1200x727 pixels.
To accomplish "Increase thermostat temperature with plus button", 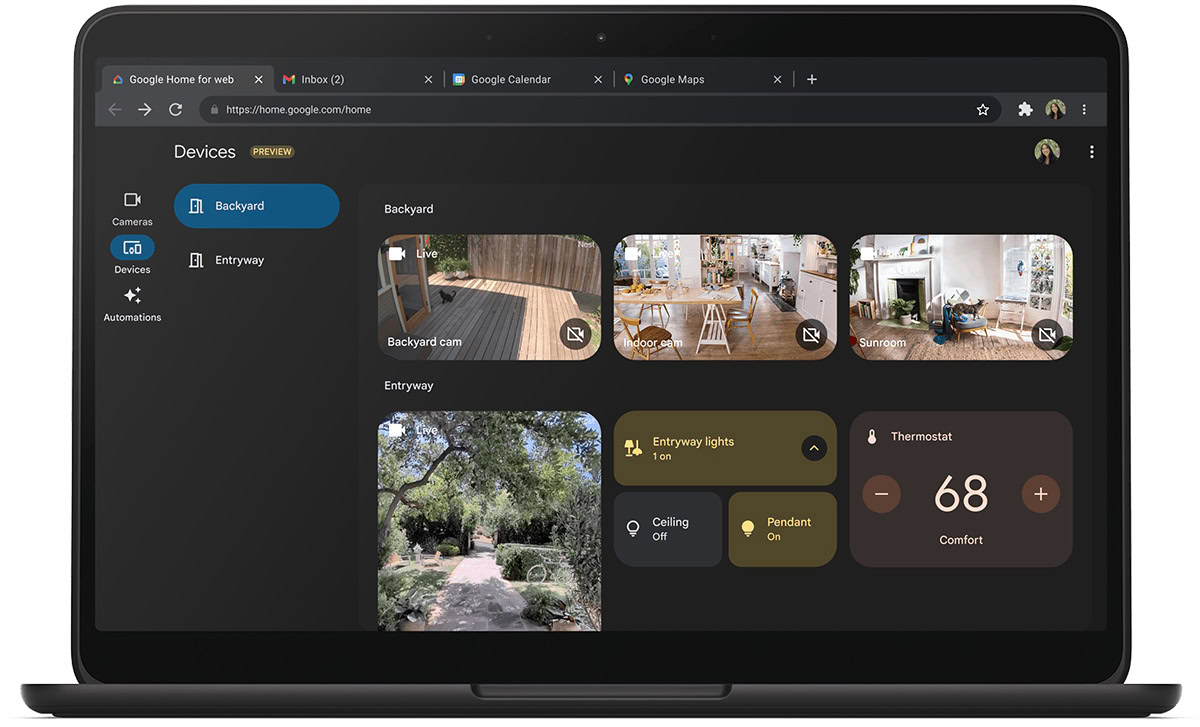I will point(1040,494).
